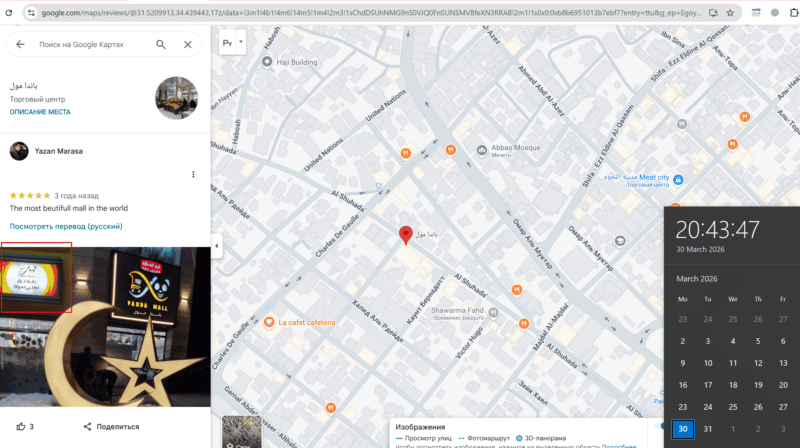Click the magnifier search icon

click(x=161, y=45)
